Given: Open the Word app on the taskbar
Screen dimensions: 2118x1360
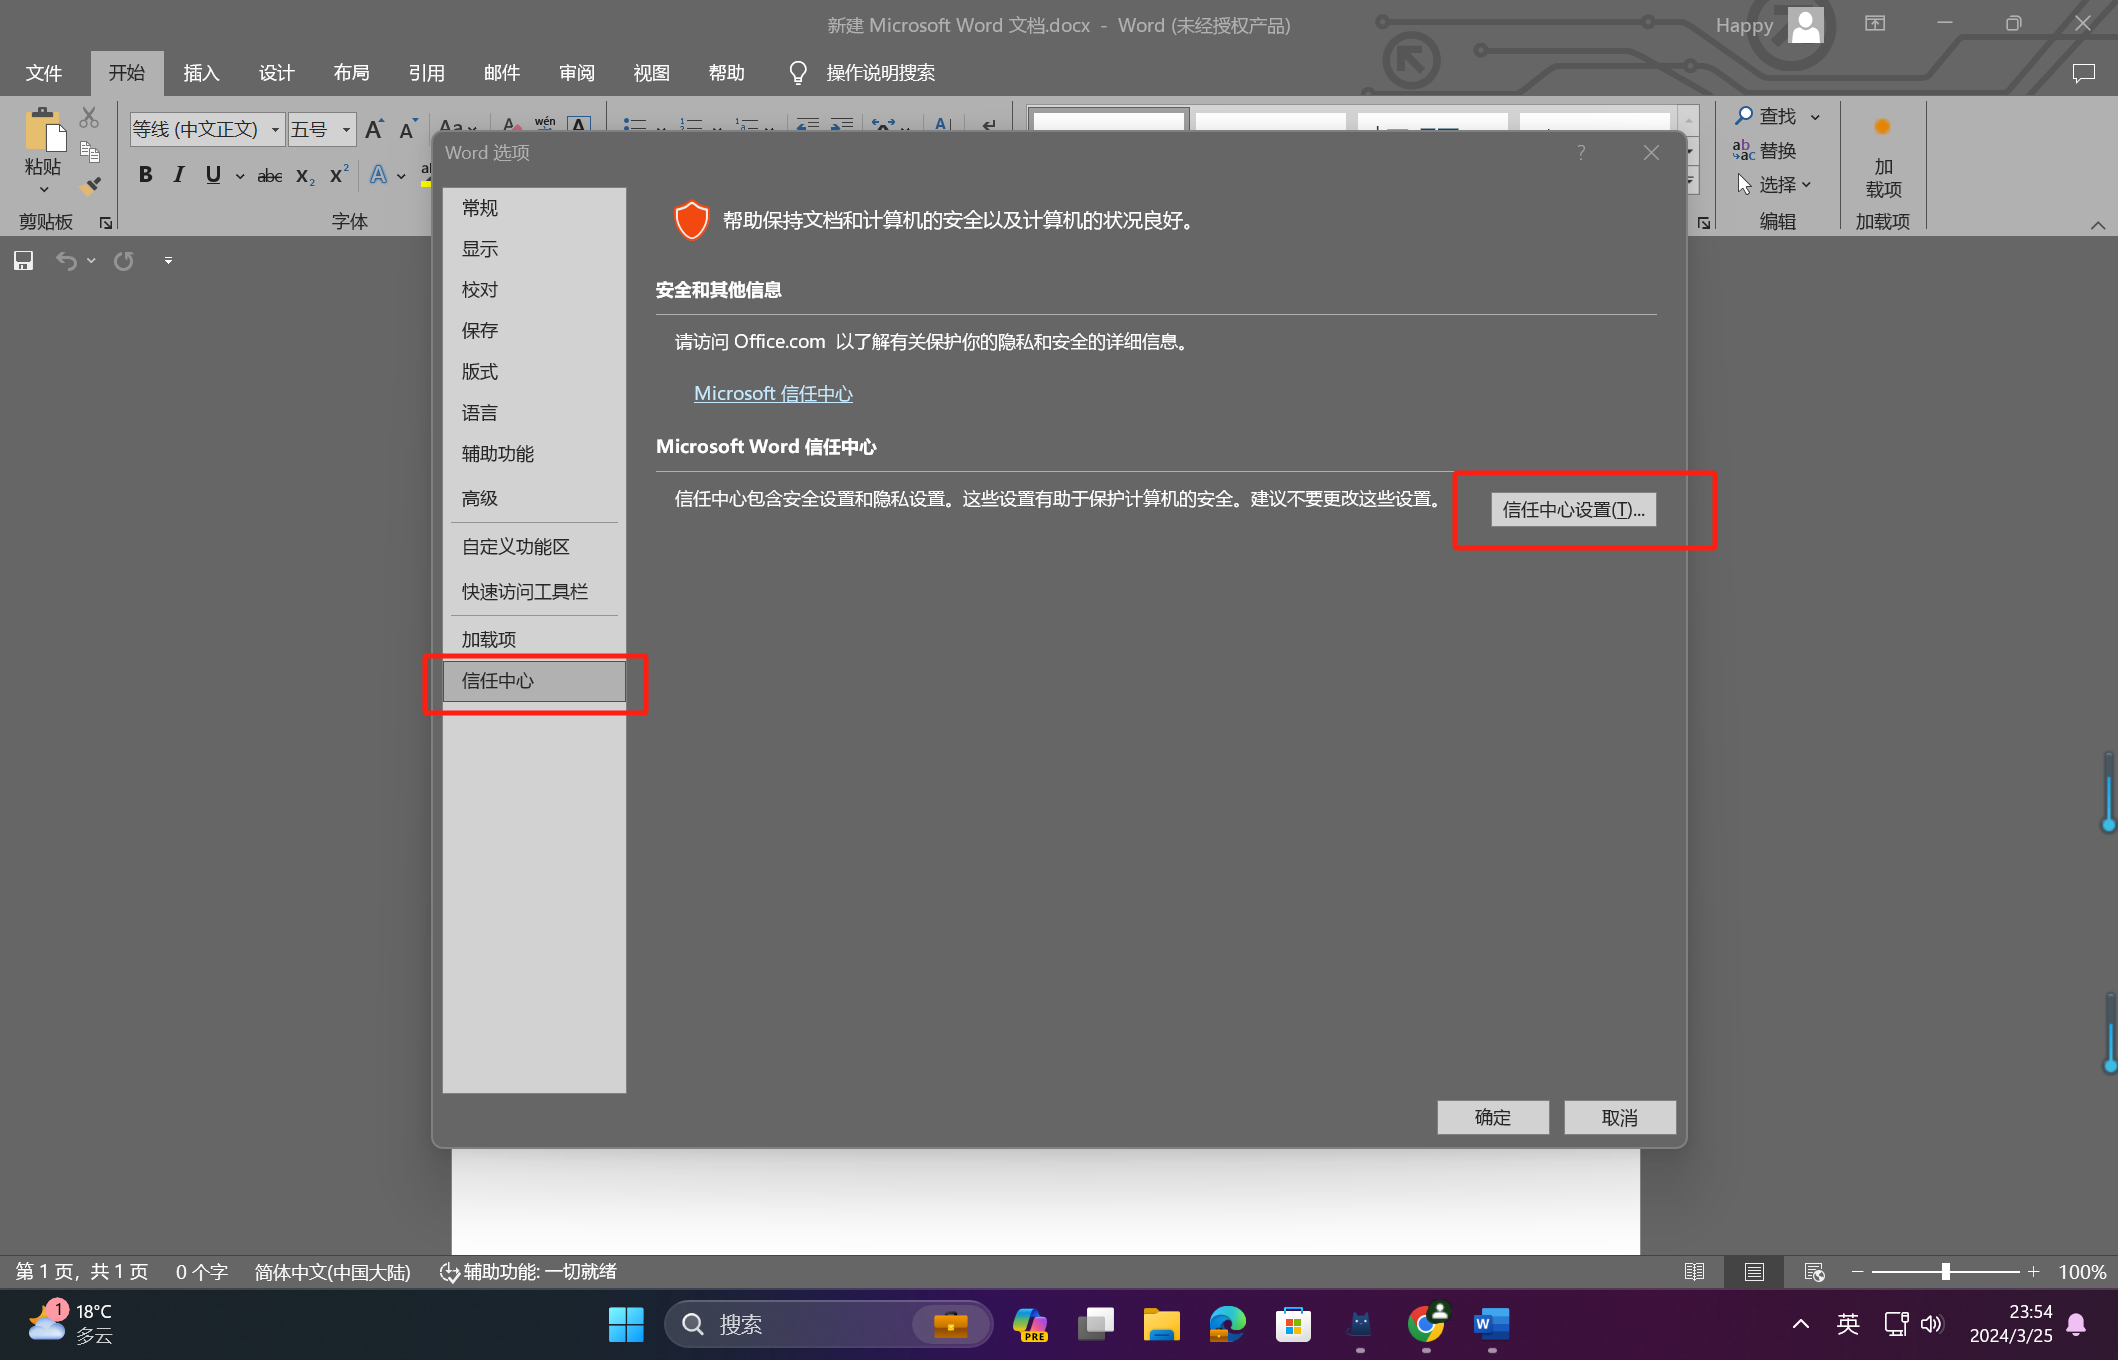Looking at the screenshot, I should point(1491,1324).
